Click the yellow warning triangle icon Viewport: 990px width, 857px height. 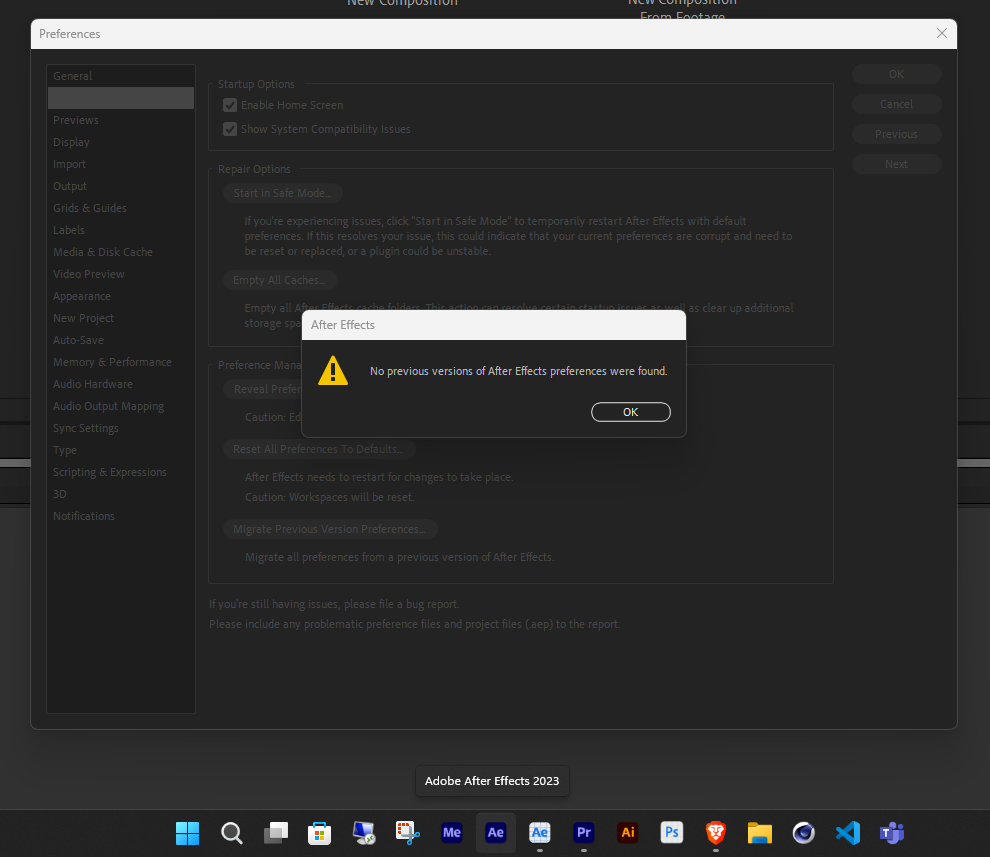click(333, 371)
